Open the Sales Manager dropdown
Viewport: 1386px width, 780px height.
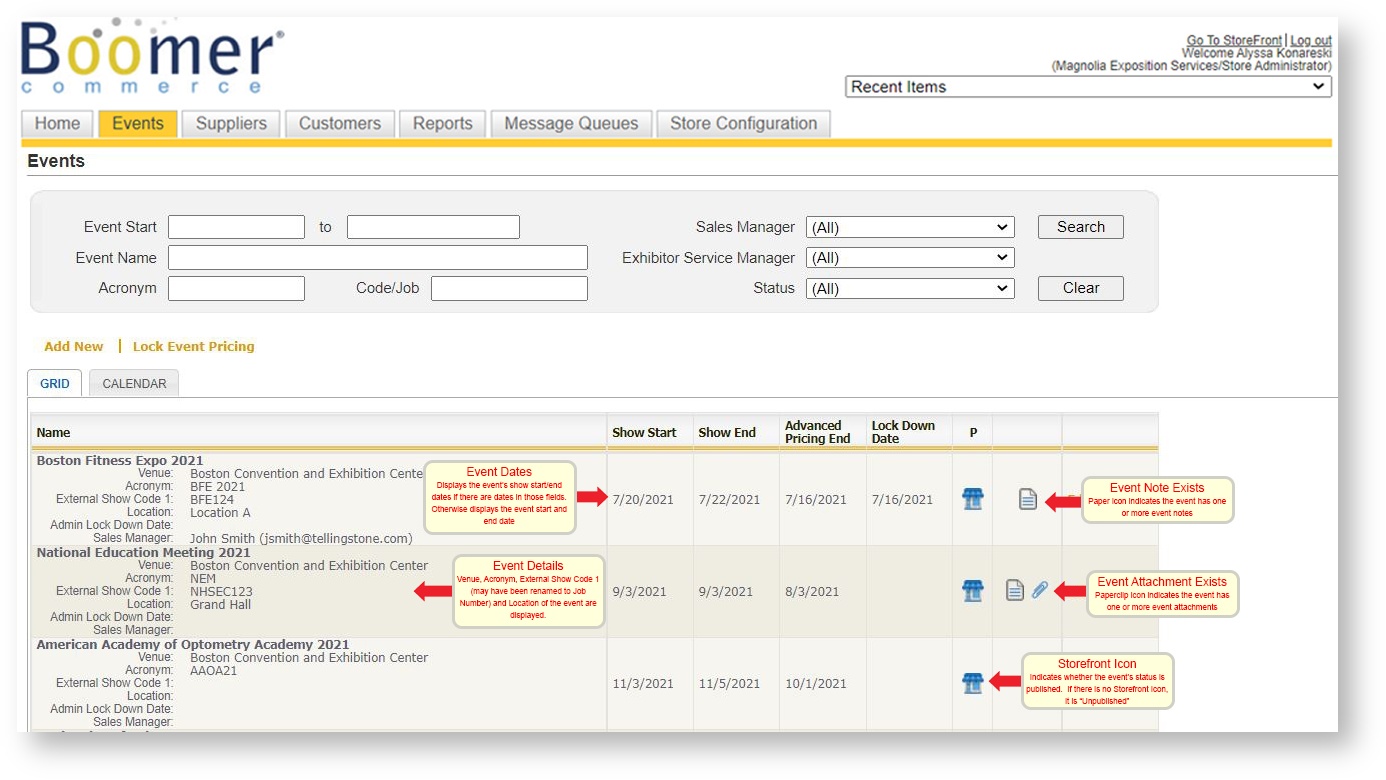pos(908,226)
